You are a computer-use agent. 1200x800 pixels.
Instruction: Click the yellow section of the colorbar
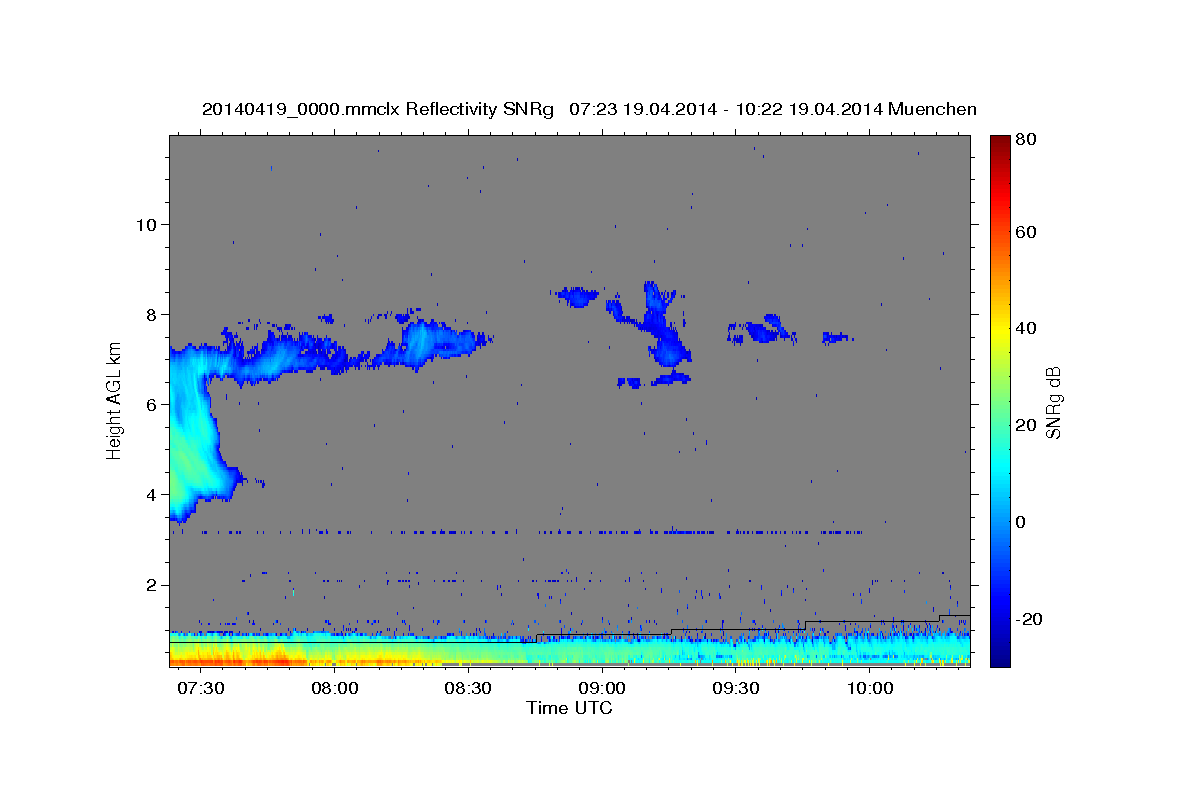(999, 330)
